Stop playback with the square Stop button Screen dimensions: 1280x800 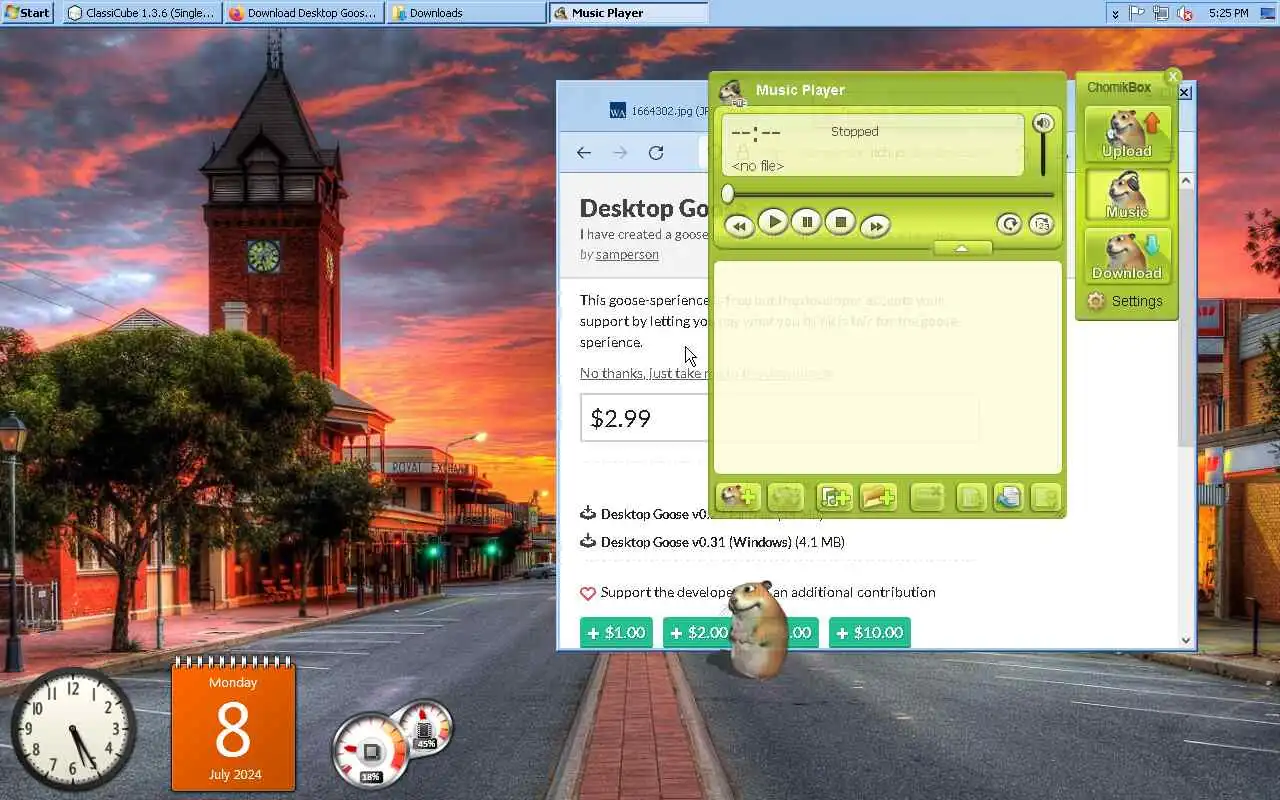(x=840, y=222)
